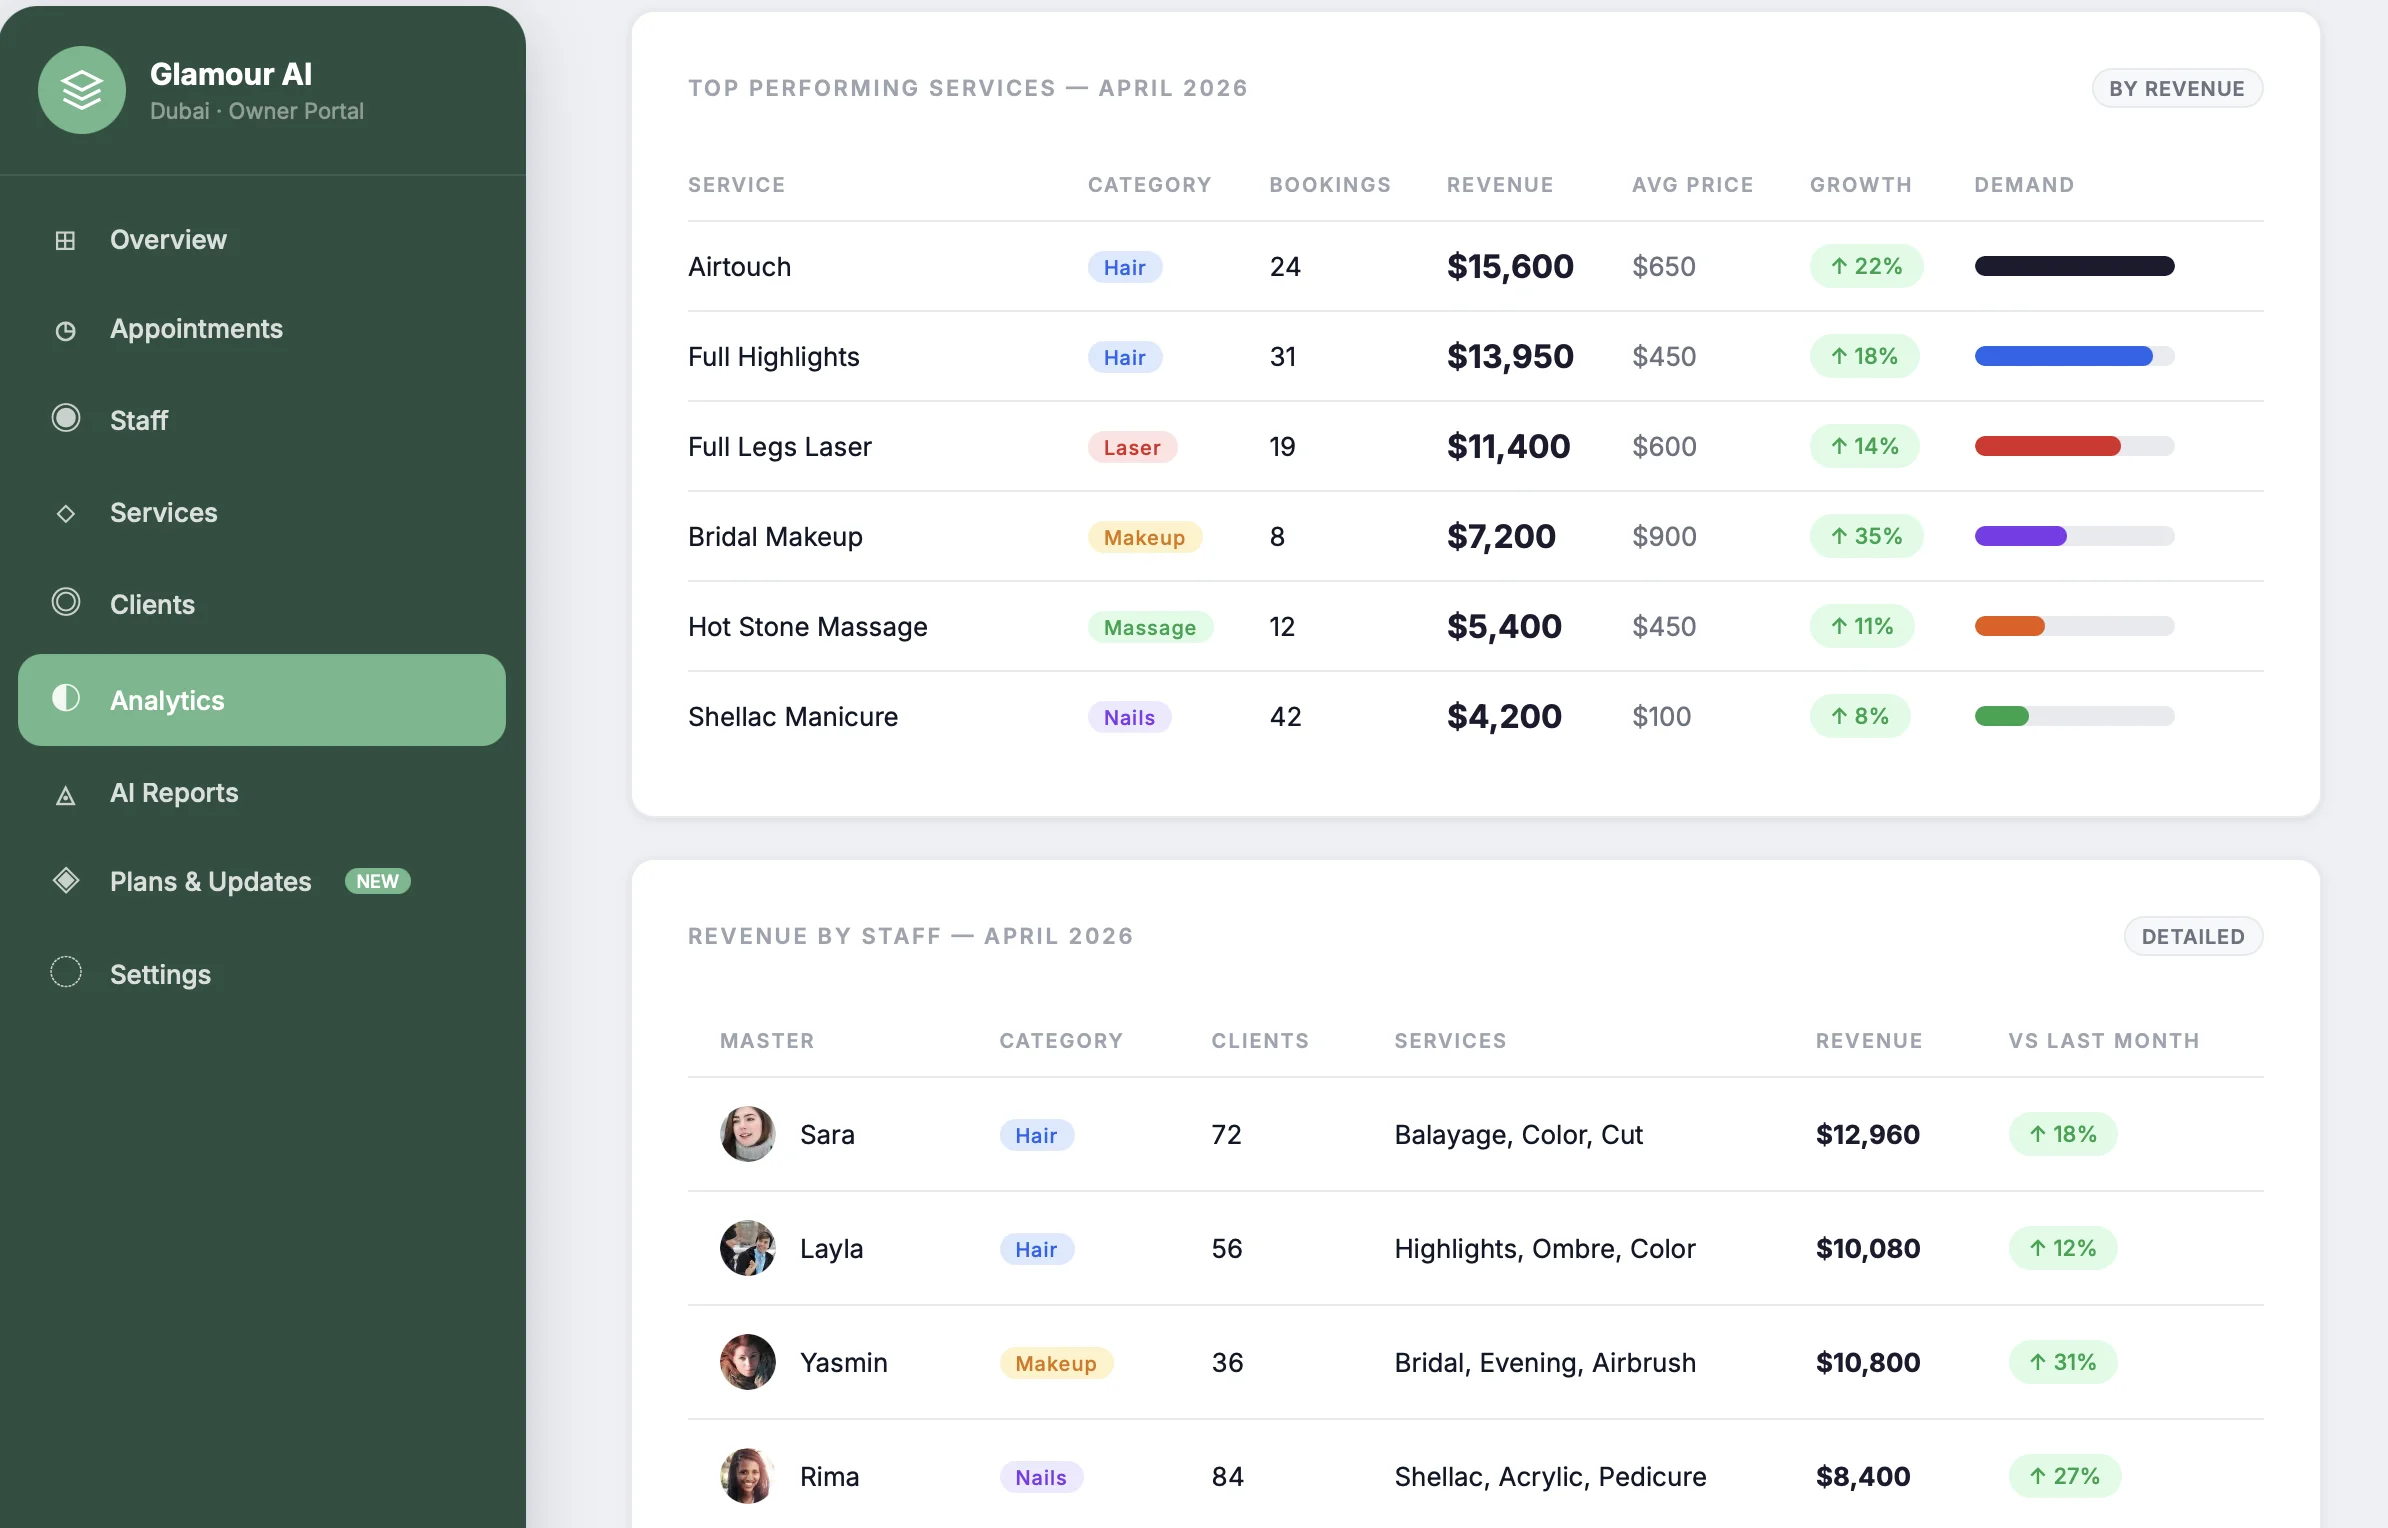
Task: Click Rima's Nails category tag
Action: coord(1041,1477)
